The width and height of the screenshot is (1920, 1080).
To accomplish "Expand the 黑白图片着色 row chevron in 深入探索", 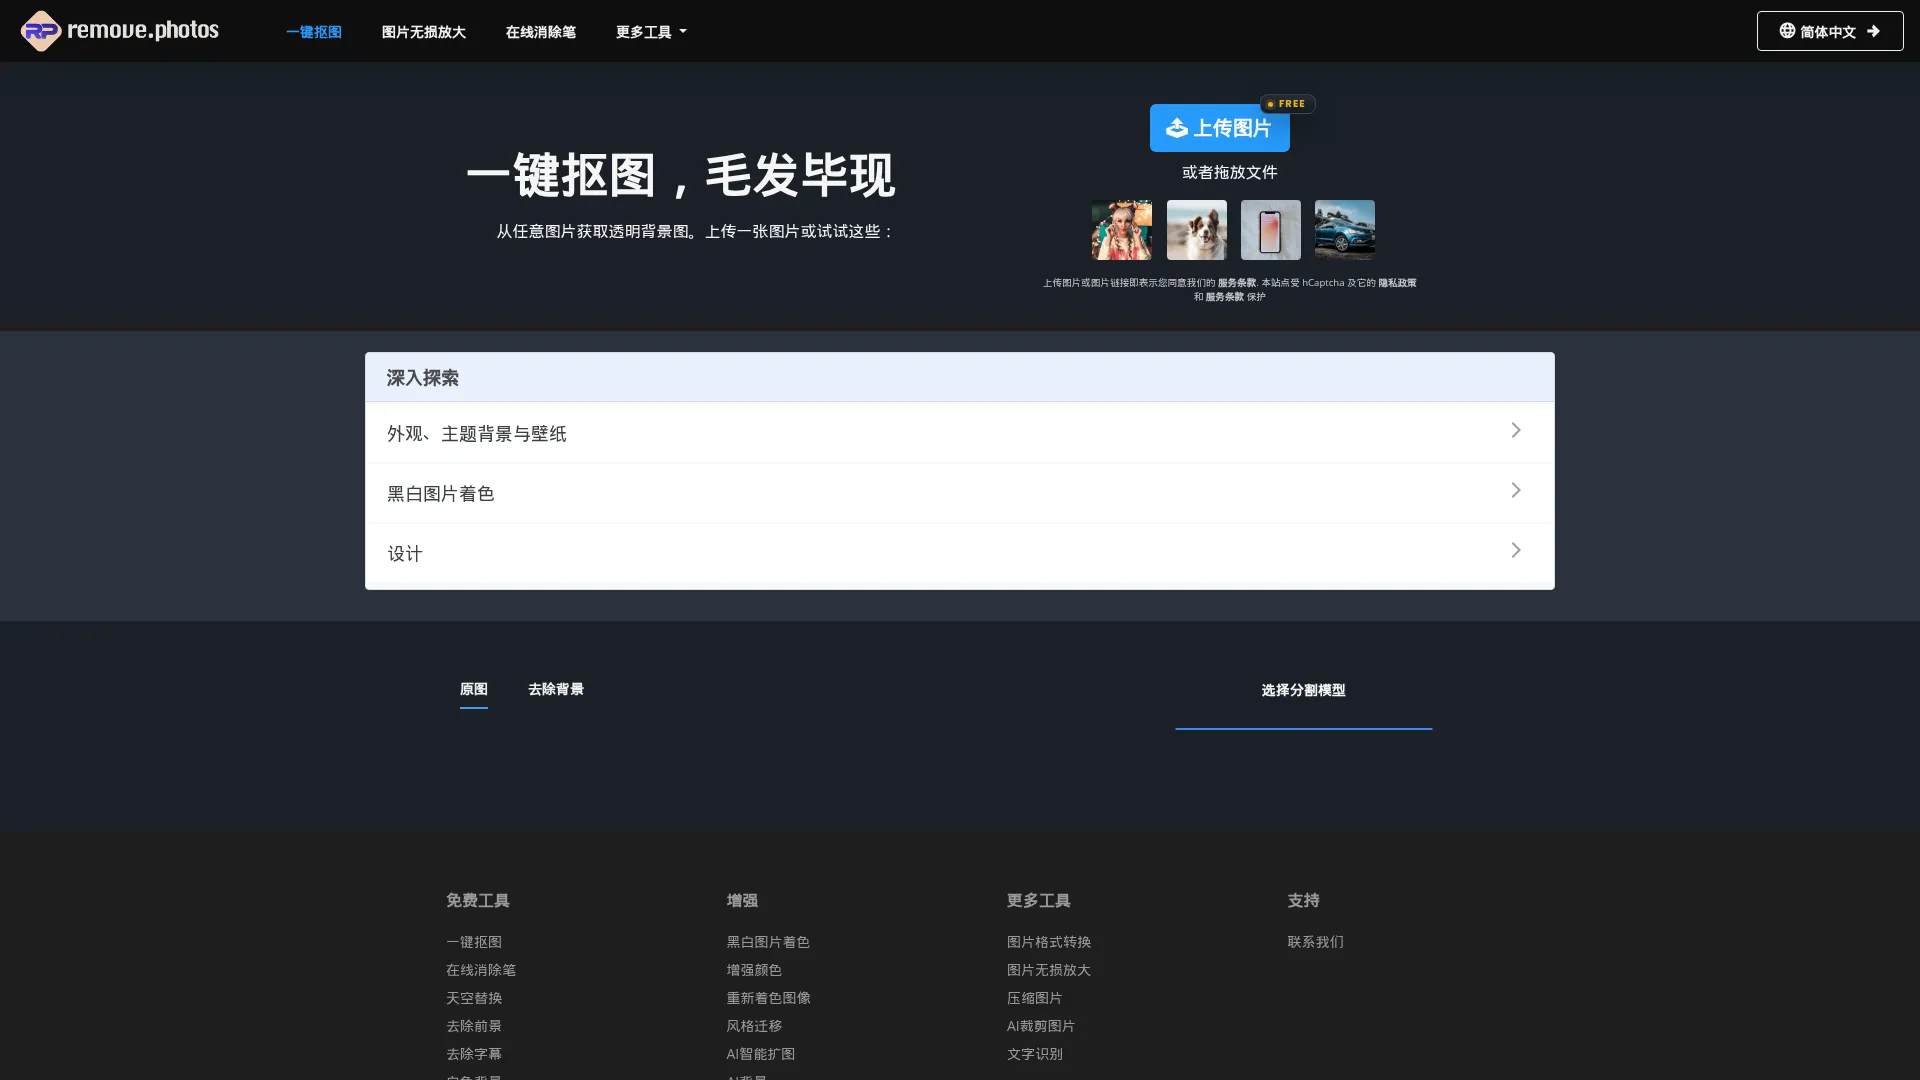I will coord(1516,490).
